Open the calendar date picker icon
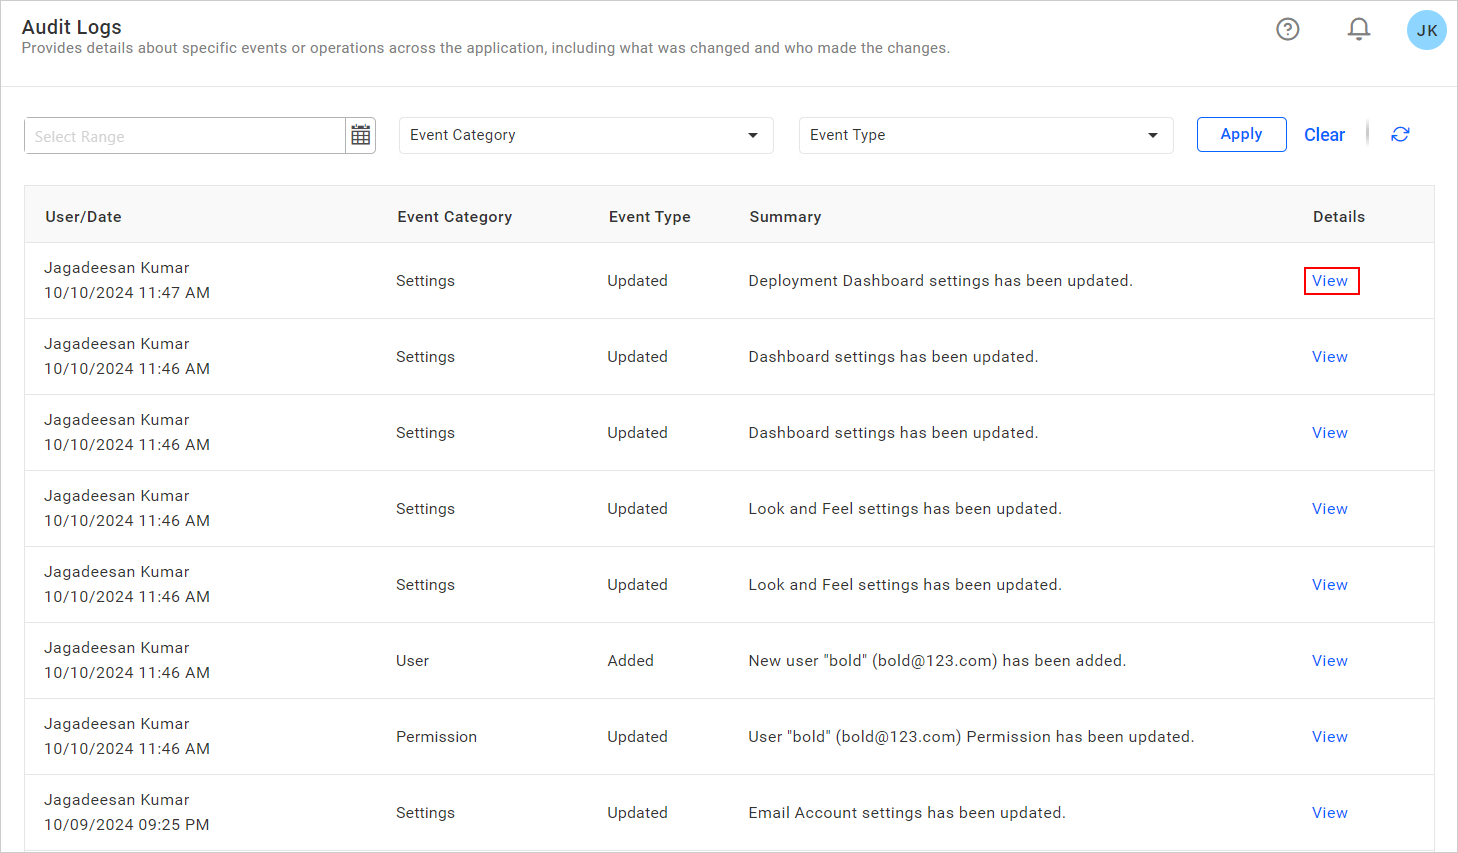 tap(360, 134)
